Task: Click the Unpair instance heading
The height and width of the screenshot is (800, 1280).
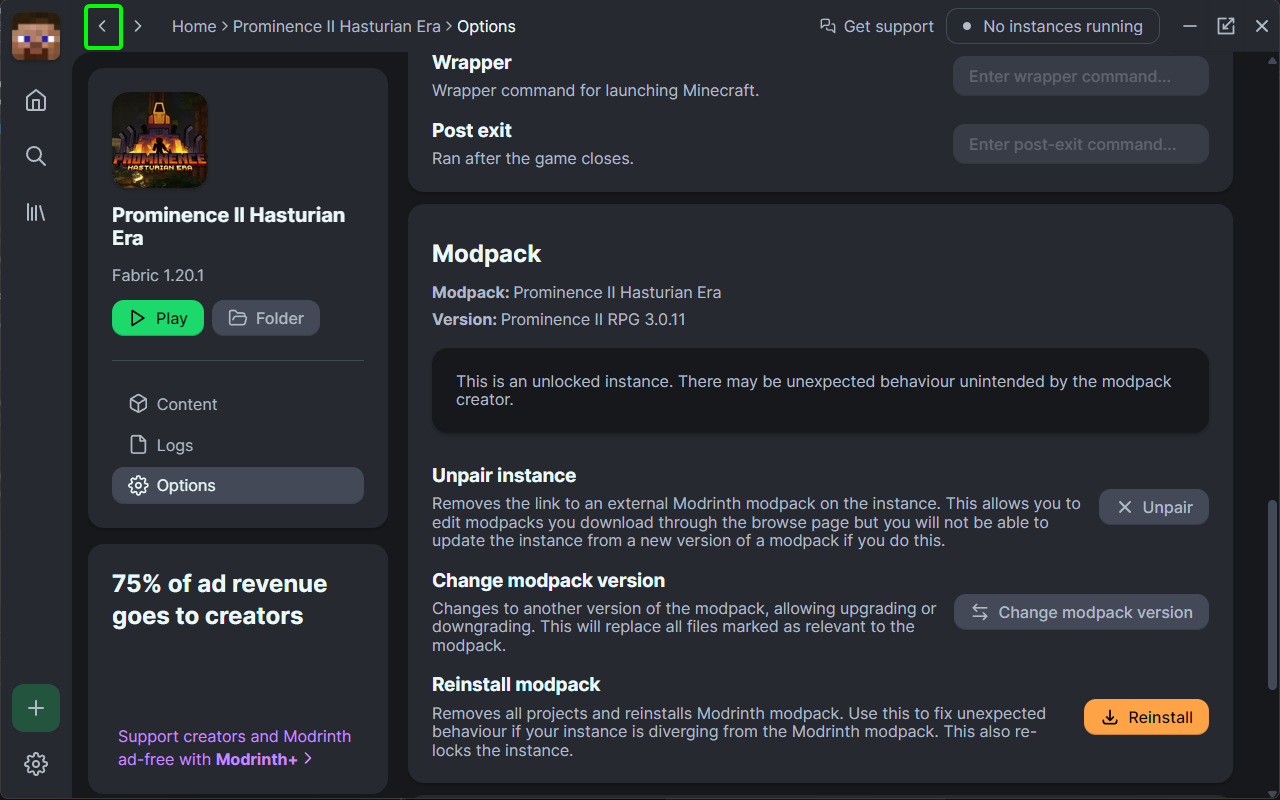Action: point(504,475)
